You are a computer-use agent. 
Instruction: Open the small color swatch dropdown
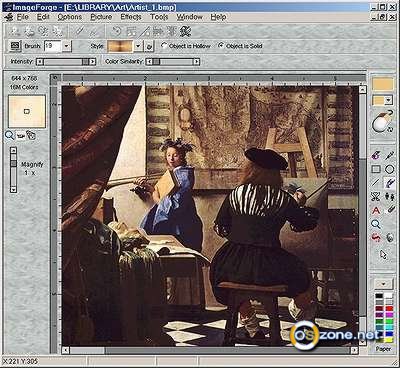(388, 100)
